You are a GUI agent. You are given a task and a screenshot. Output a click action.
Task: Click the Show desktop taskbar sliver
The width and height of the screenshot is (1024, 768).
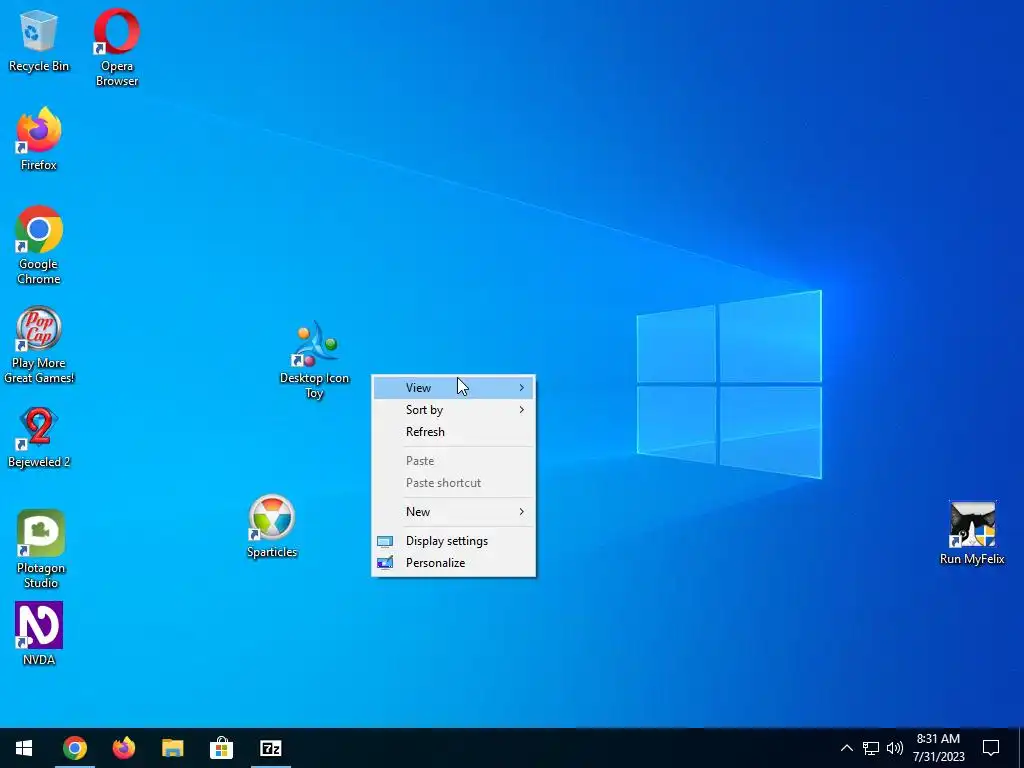click(1021, 748)
